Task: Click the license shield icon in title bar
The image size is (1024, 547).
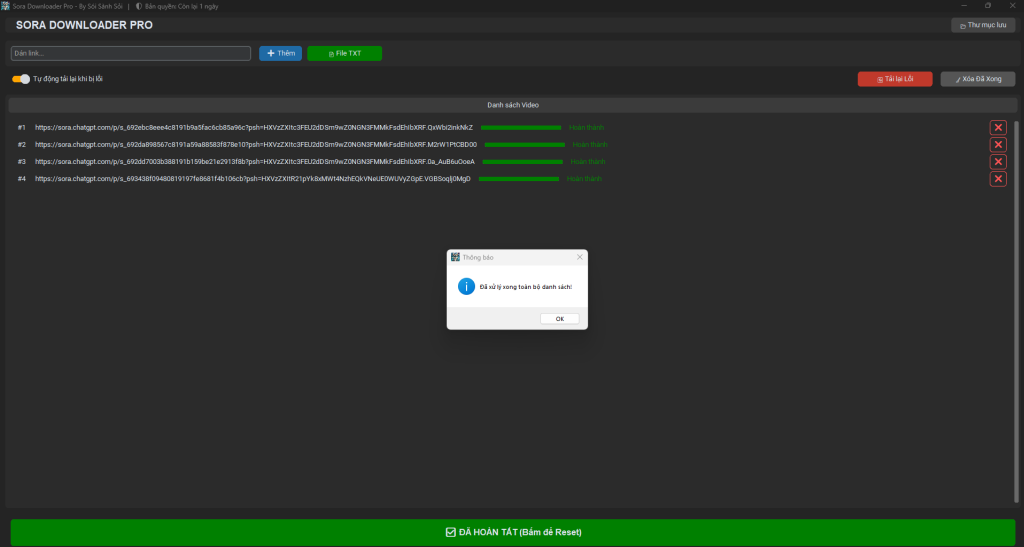Action: (138, 6)
